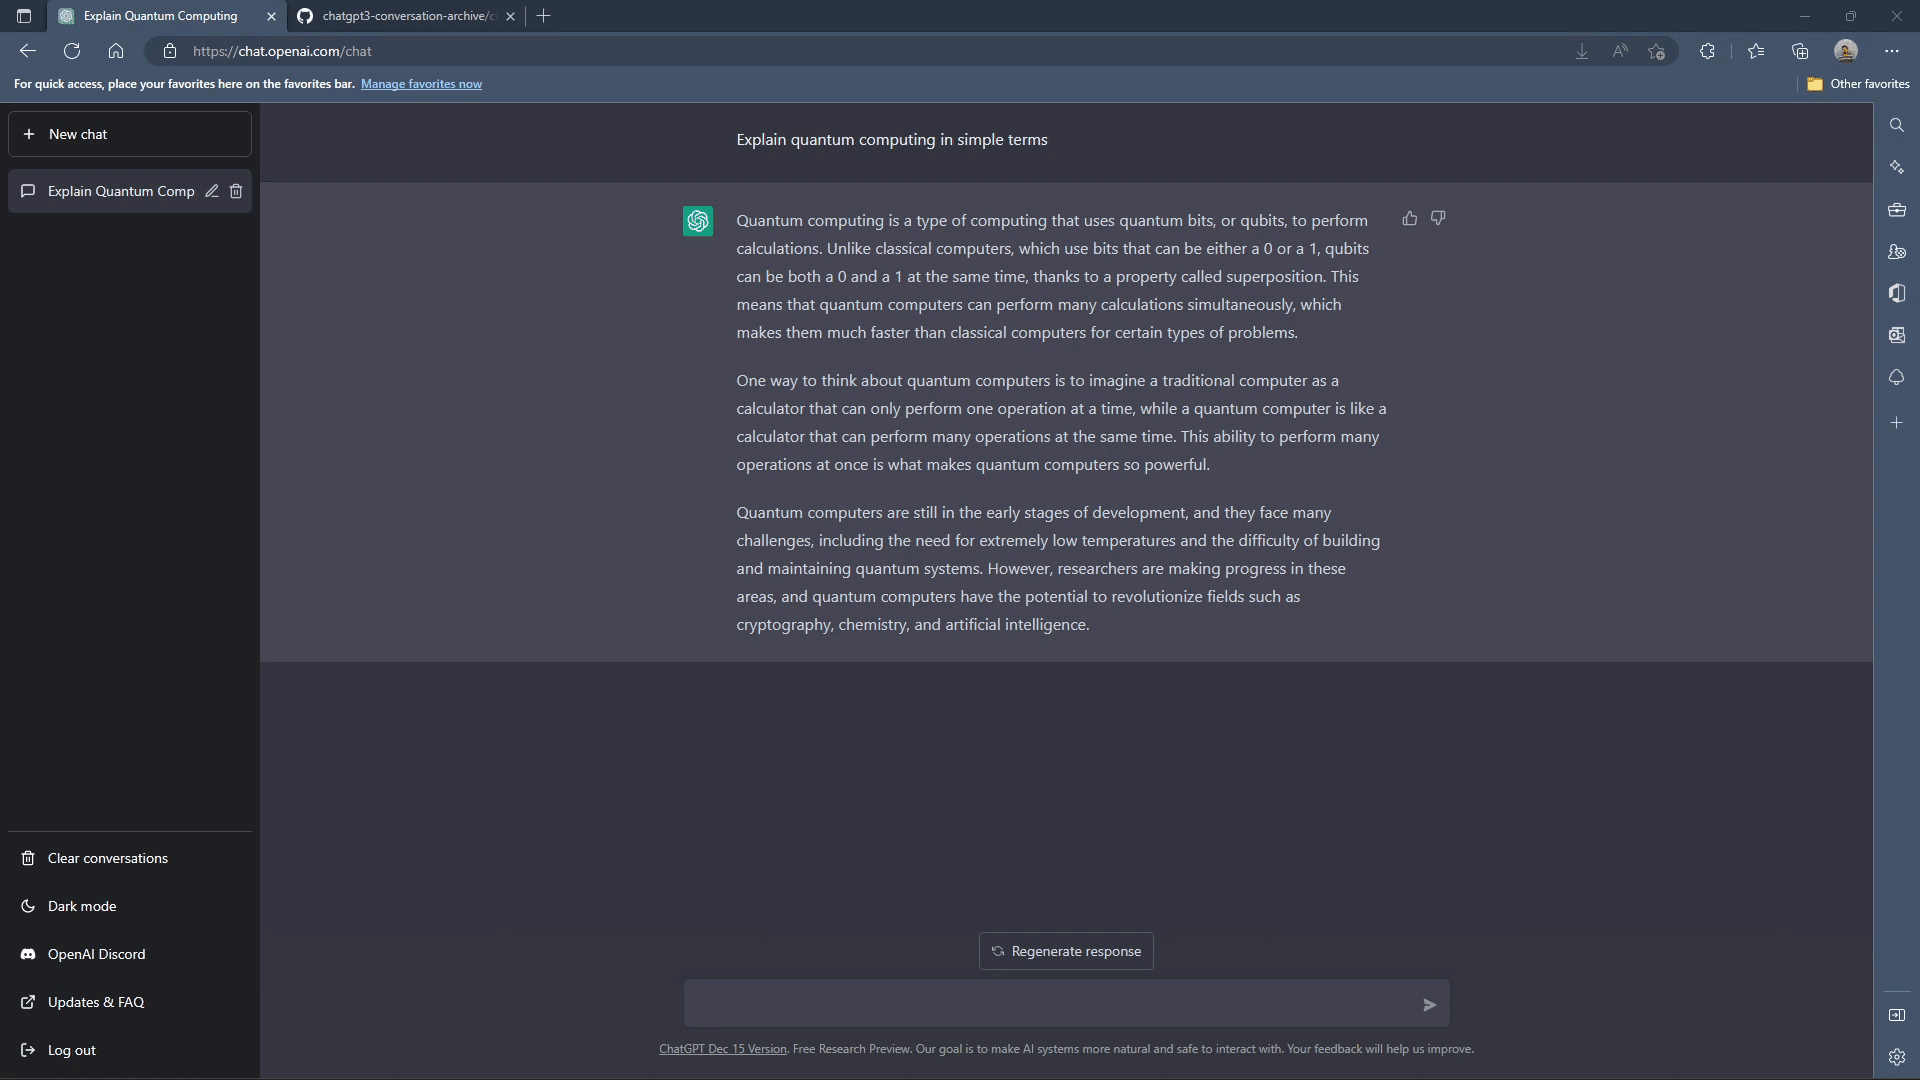This screenshot has height=1080, width=1920.
Task: Click the ChatGPT logo/icon in response
Action: pos(698,220)
